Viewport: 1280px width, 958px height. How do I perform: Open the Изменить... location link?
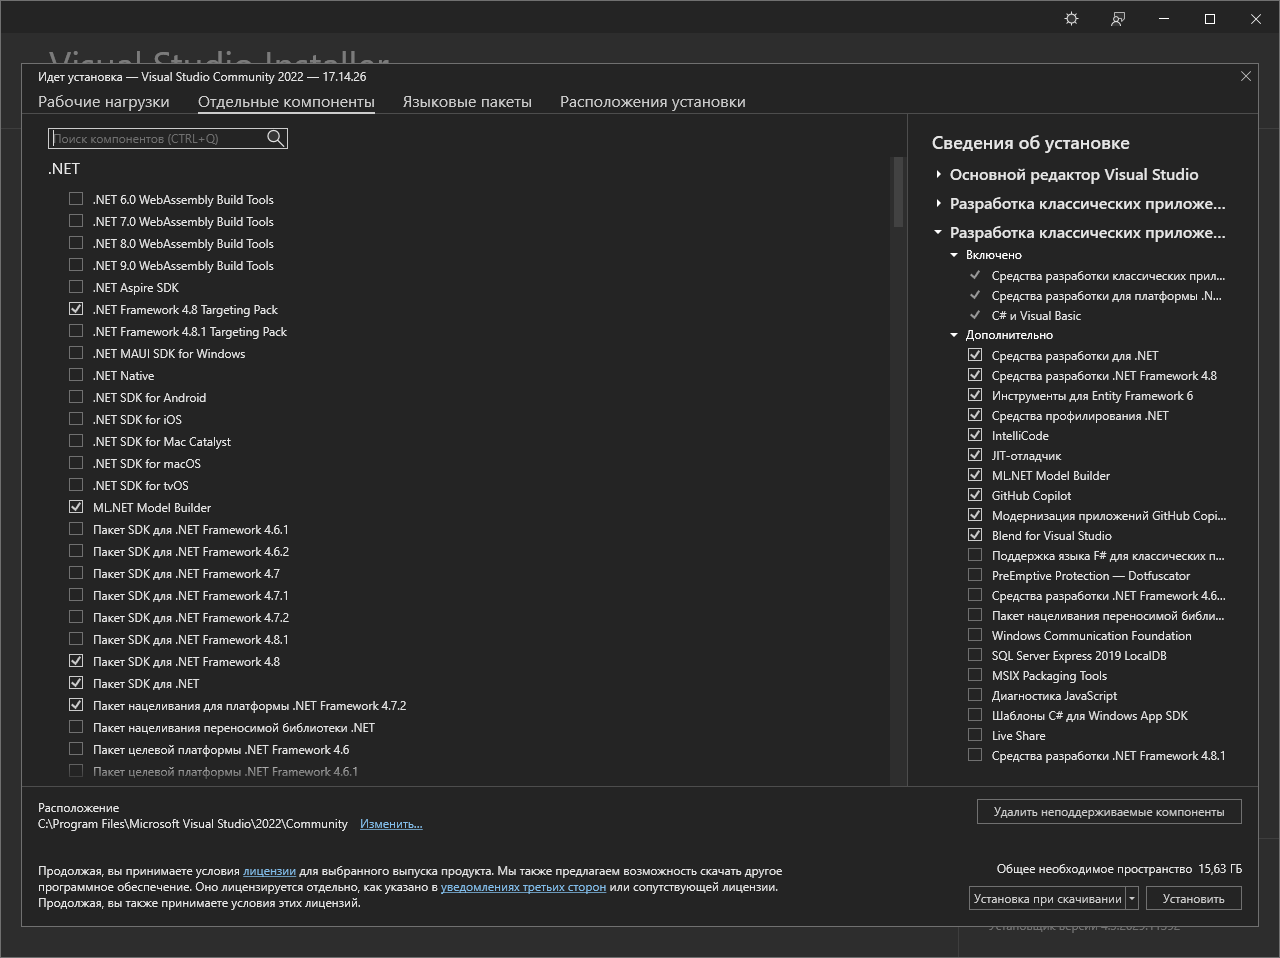(391, 824)
